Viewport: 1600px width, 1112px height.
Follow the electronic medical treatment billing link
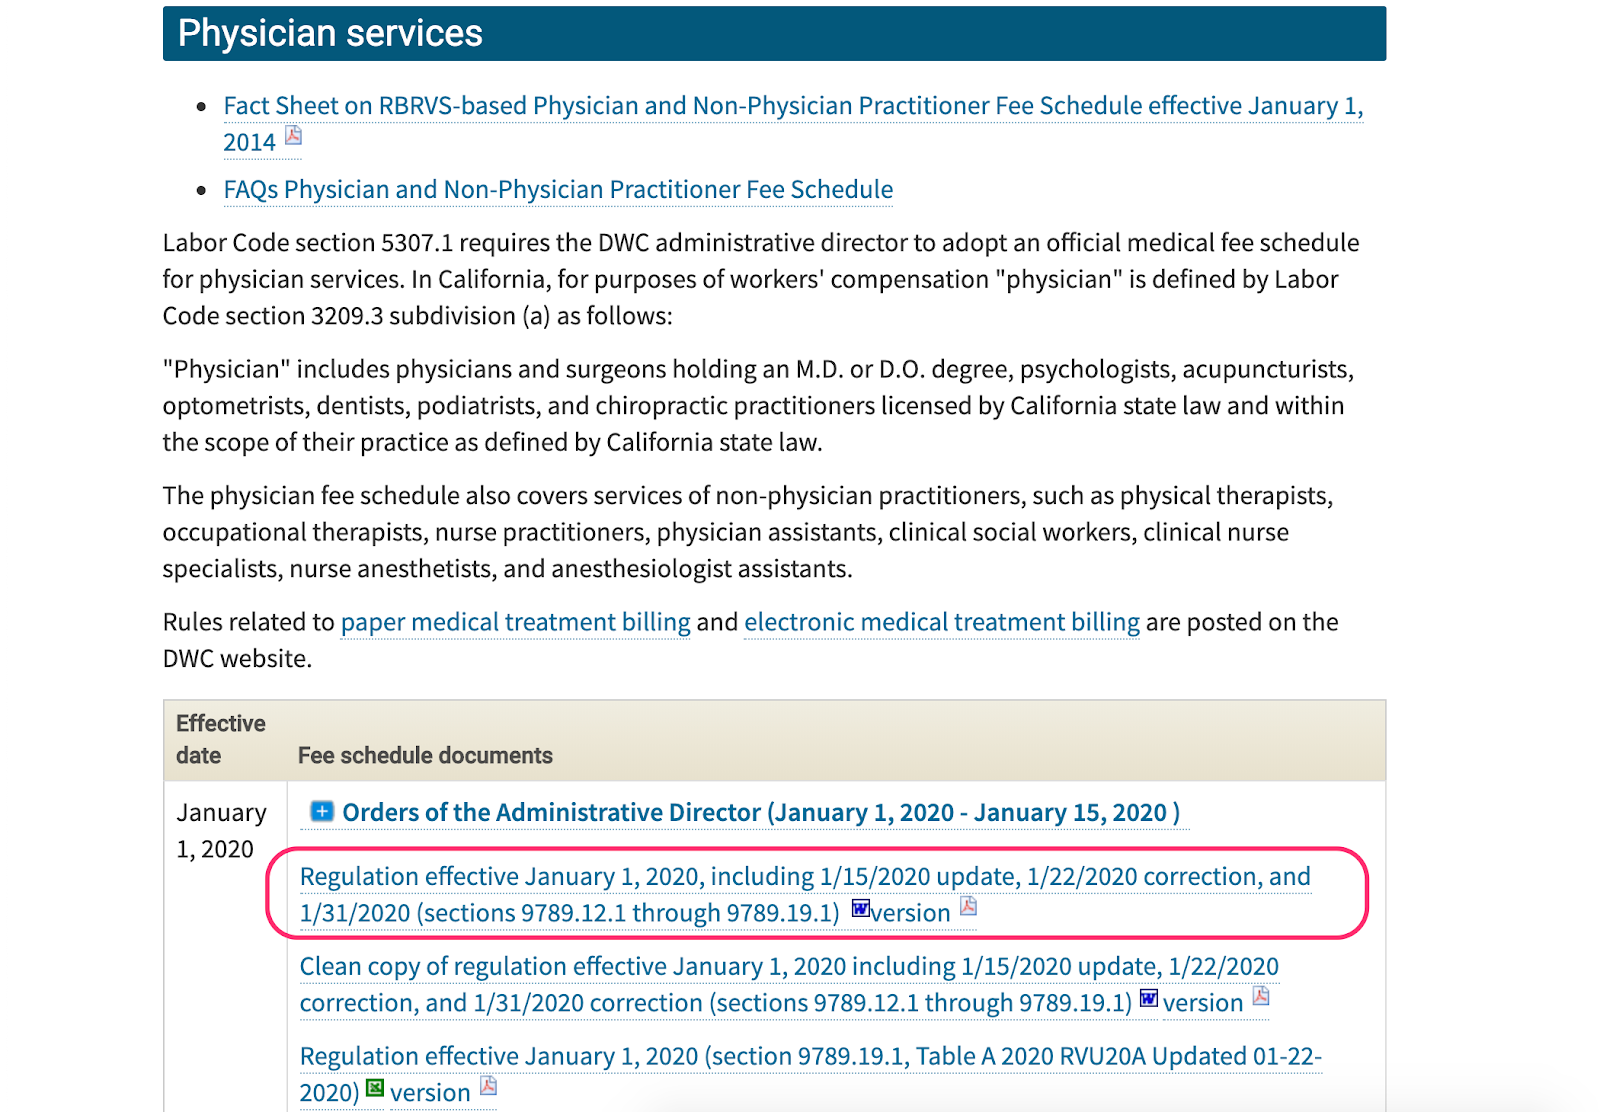[x=942, y=622]
